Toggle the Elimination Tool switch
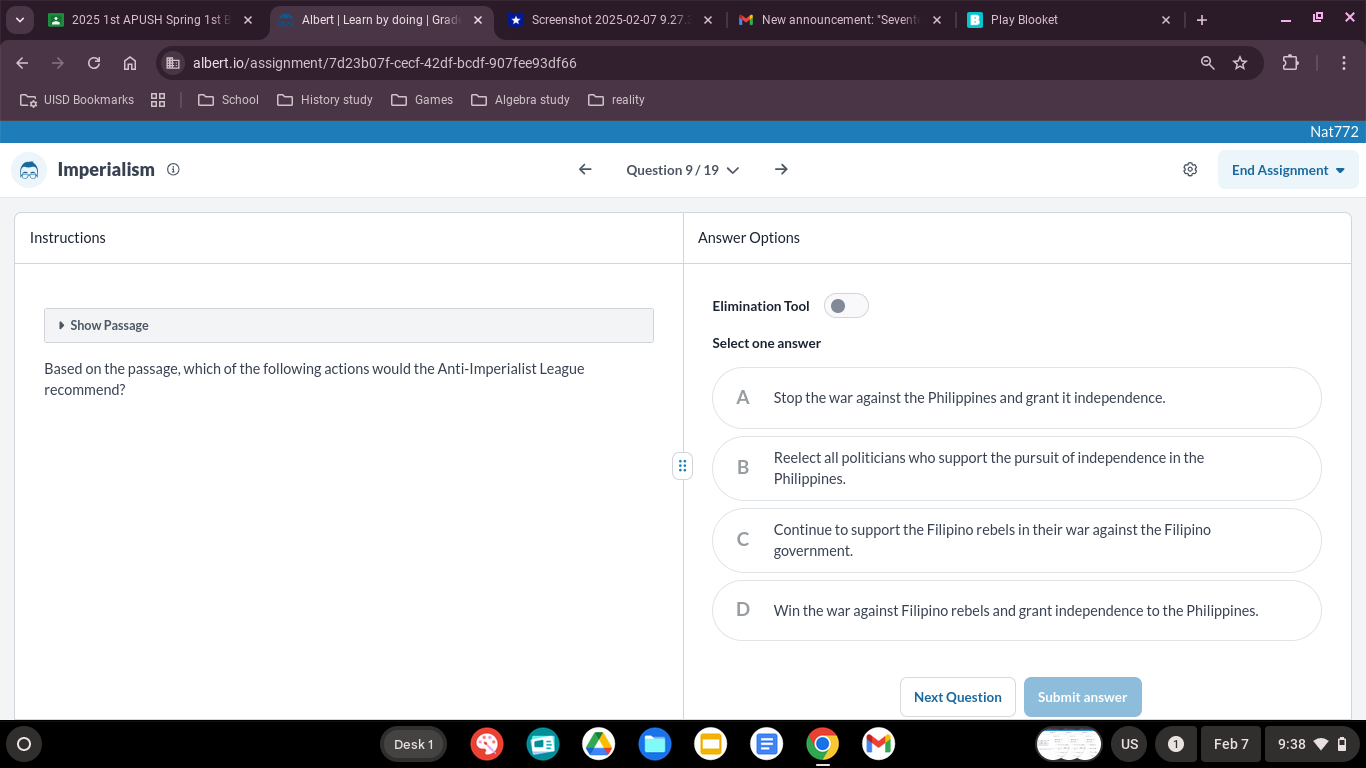 coord(846,306)
